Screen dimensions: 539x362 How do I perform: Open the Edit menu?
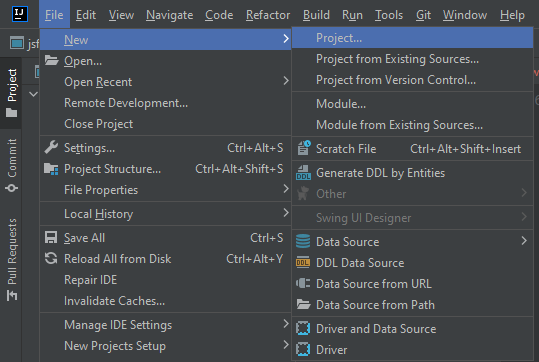[86, 15]
